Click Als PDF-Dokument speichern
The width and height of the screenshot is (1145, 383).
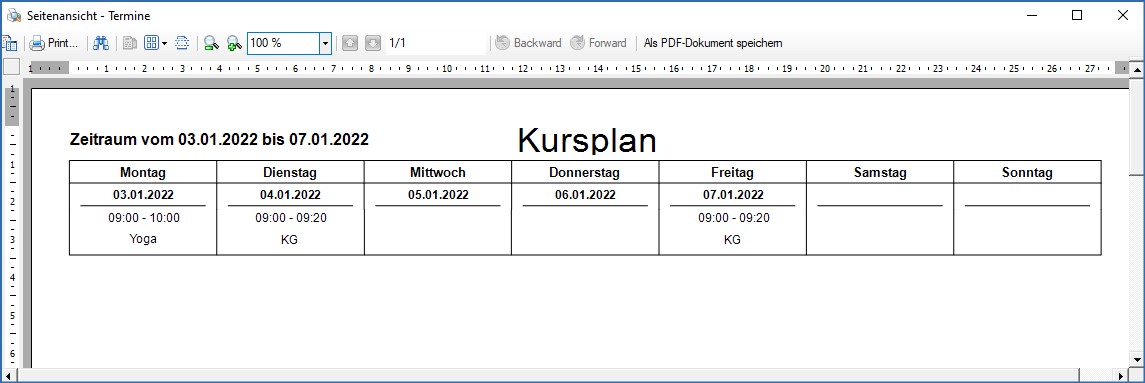coord(713,43)
